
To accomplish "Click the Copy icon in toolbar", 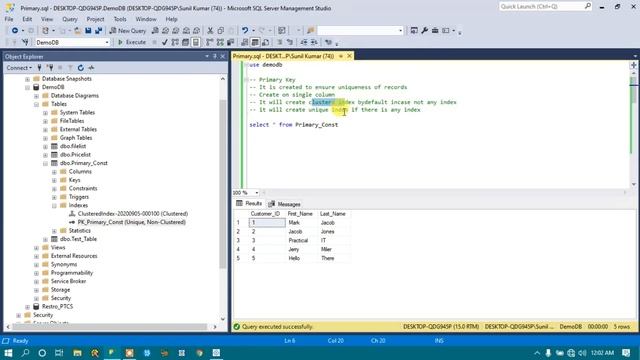I will click(x=221, y=31).
